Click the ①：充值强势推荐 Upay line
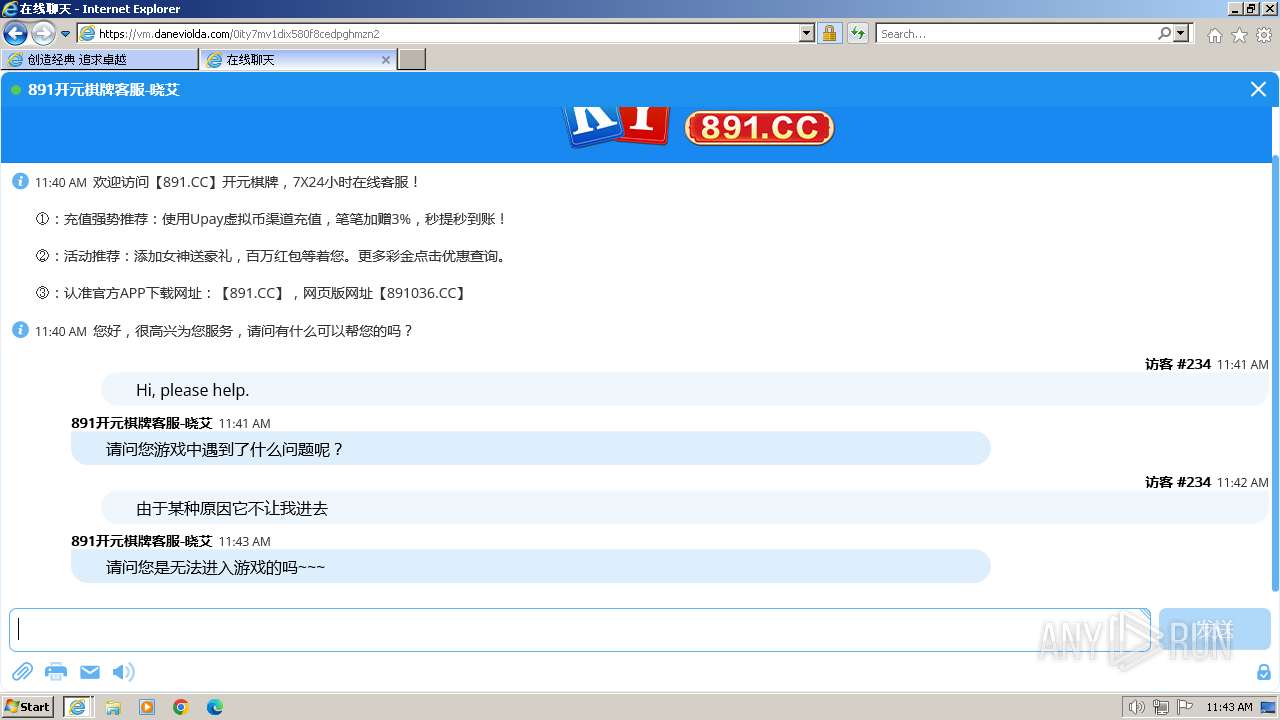 pyautogui.click(x=271, y=219)
